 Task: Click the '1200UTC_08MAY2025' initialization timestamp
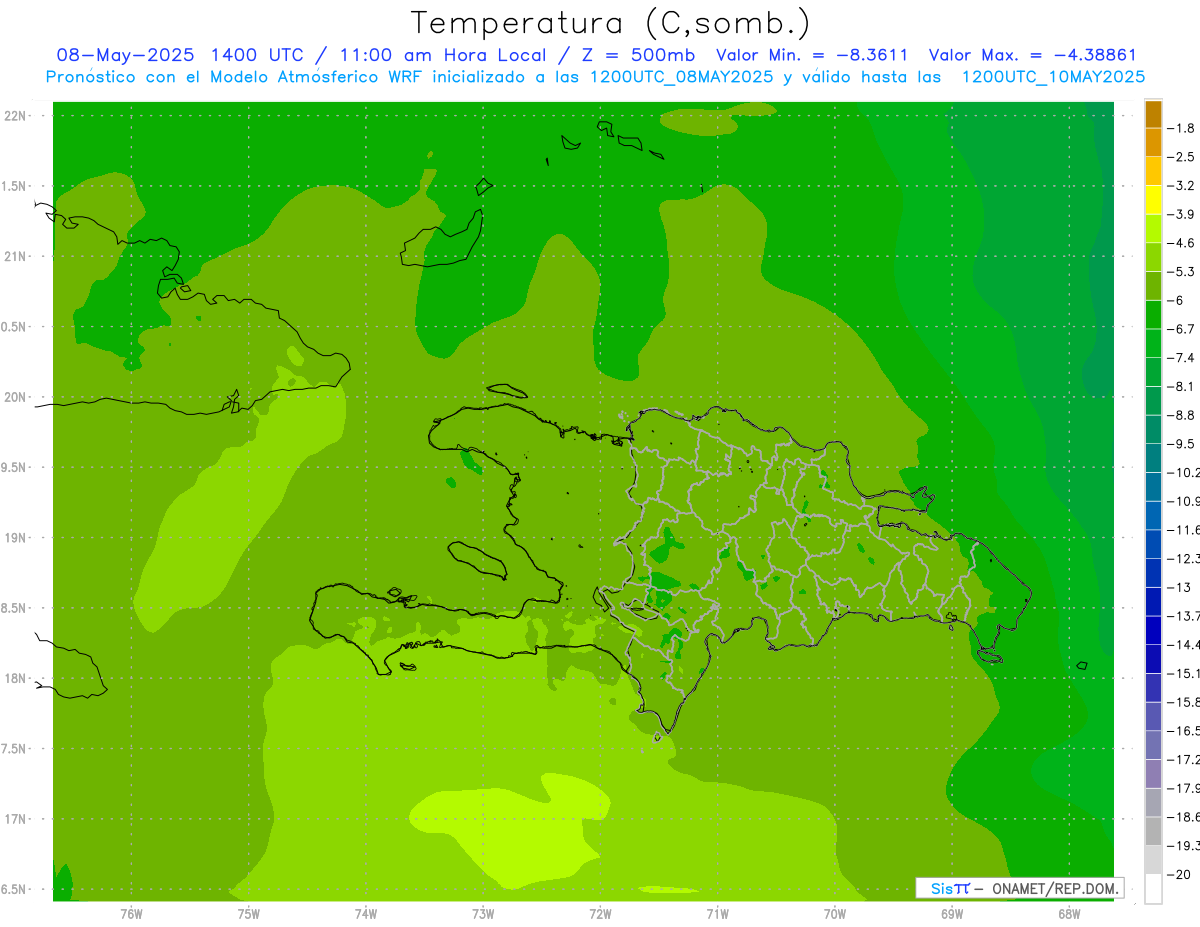[682, 77]
